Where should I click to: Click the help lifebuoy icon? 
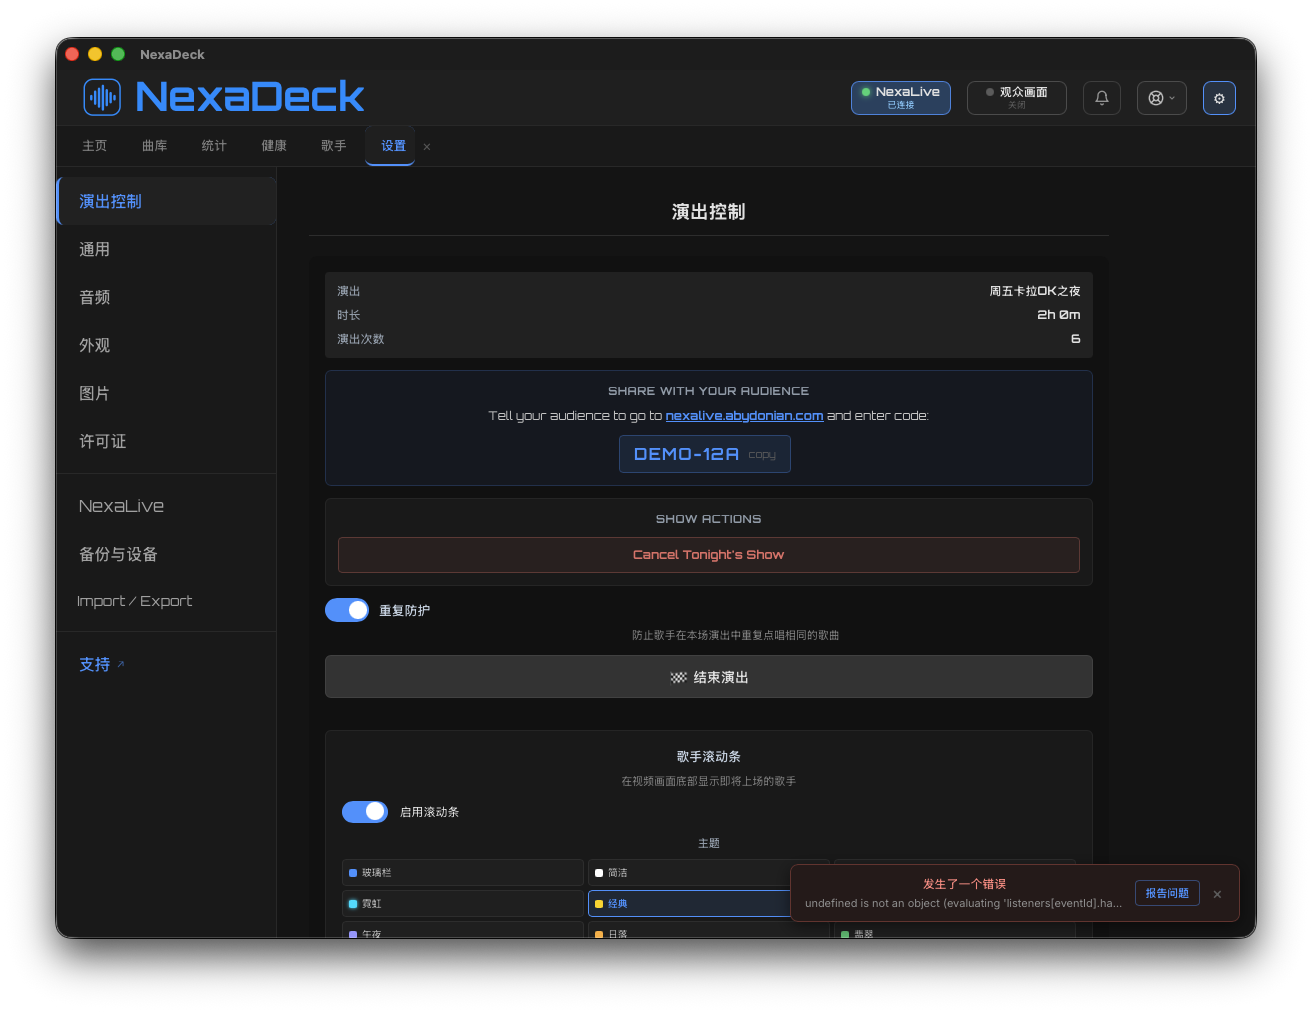pyautogui.click(x=1156, y=98)
